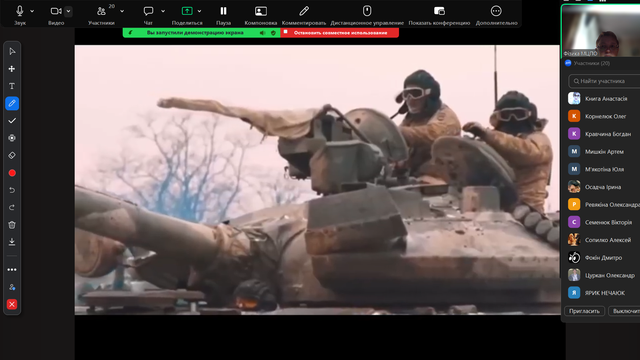This screenshot has width=640, height=360.
Task: Click the Пригласить invite button
Action: 584,311
